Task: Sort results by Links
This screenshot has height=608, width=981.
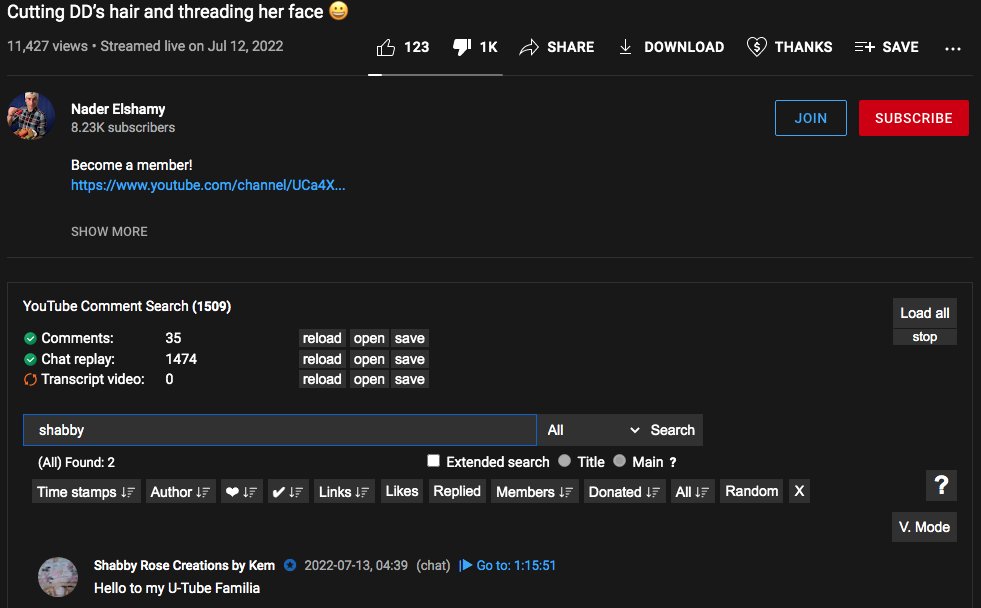Action: coord(343,492)
